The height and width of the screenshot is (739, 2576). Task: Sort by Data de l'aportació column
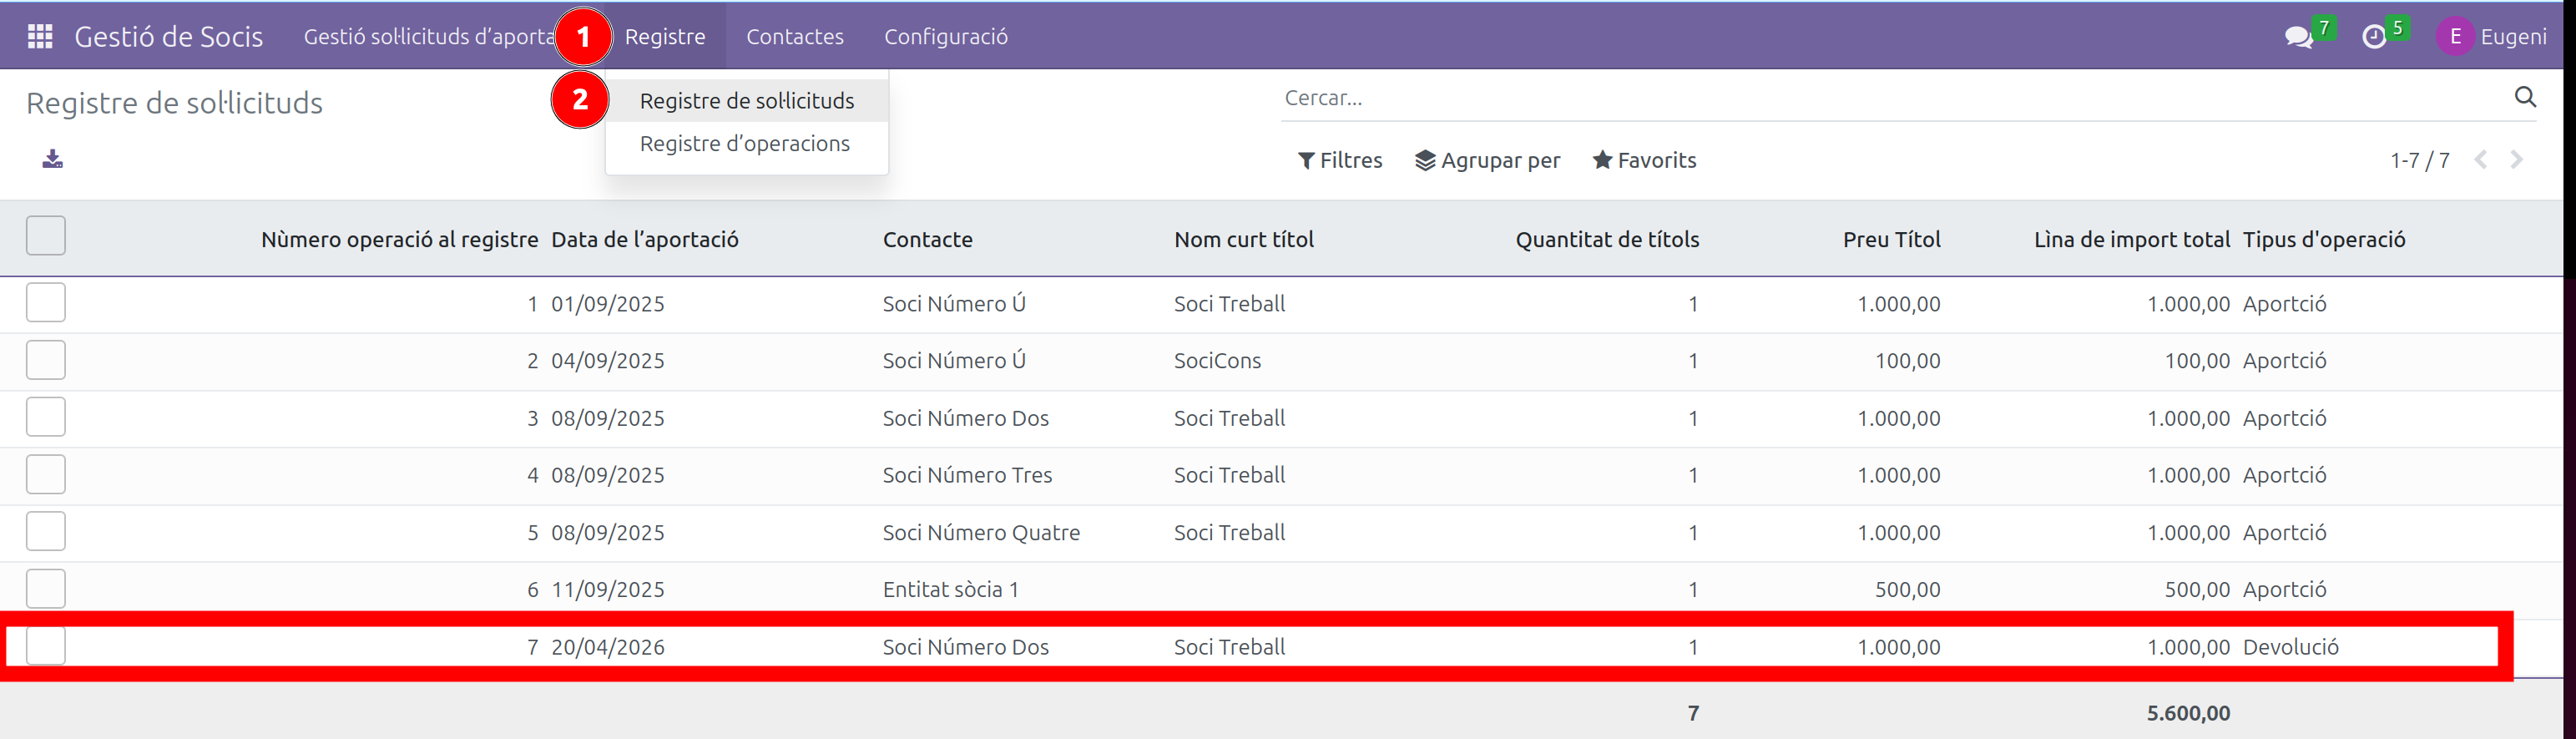pyautogui.click(x=645, y=240)
